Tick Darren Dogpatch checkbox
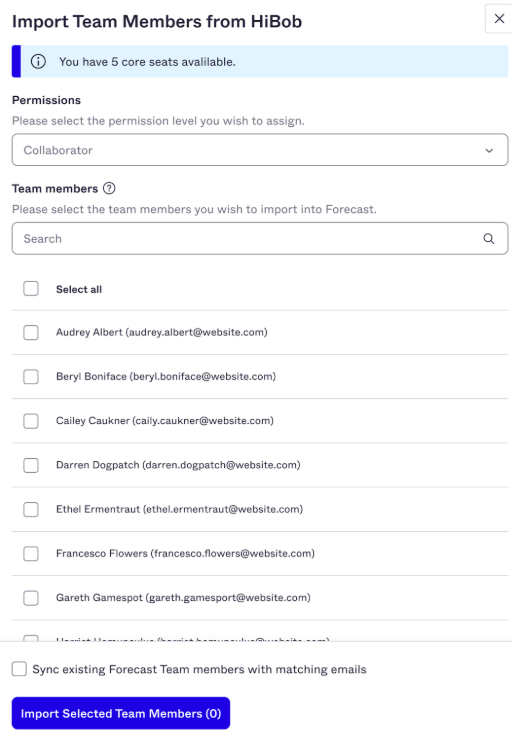The image size is (512, 740). (x=31, y=465)
